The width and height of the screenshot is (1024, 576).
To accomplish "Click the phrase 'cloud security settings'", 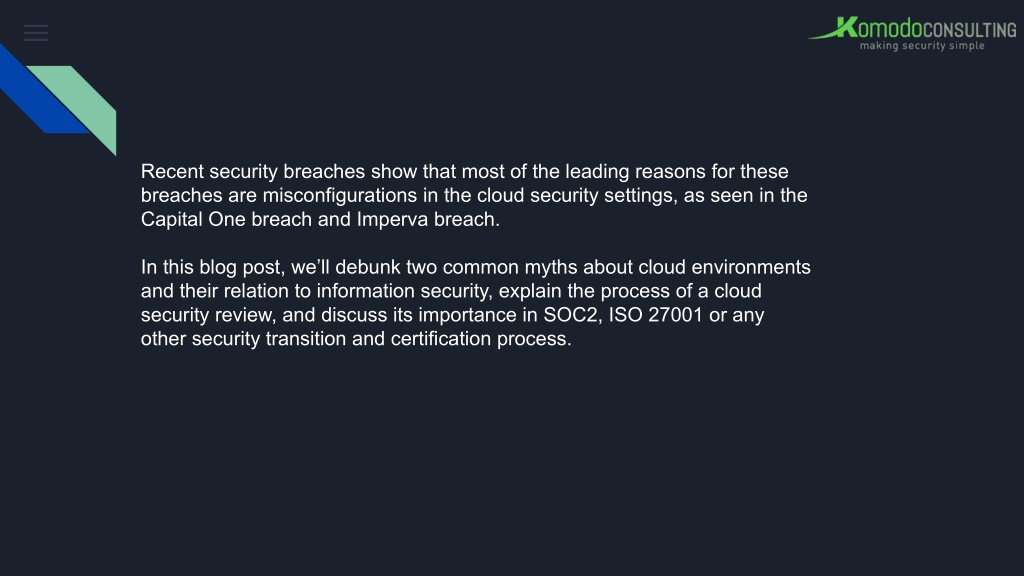I will pos(577,195).
